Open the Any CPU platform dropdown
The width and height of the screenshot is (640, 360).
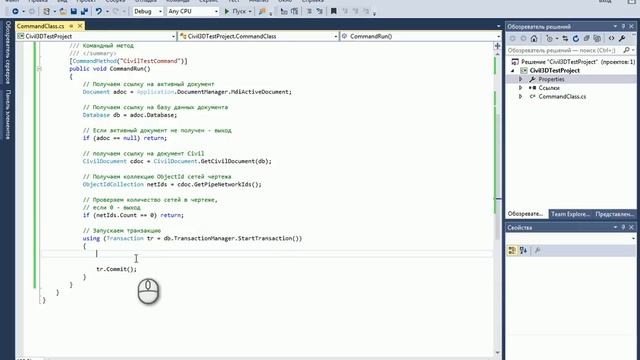pos(193,11)
